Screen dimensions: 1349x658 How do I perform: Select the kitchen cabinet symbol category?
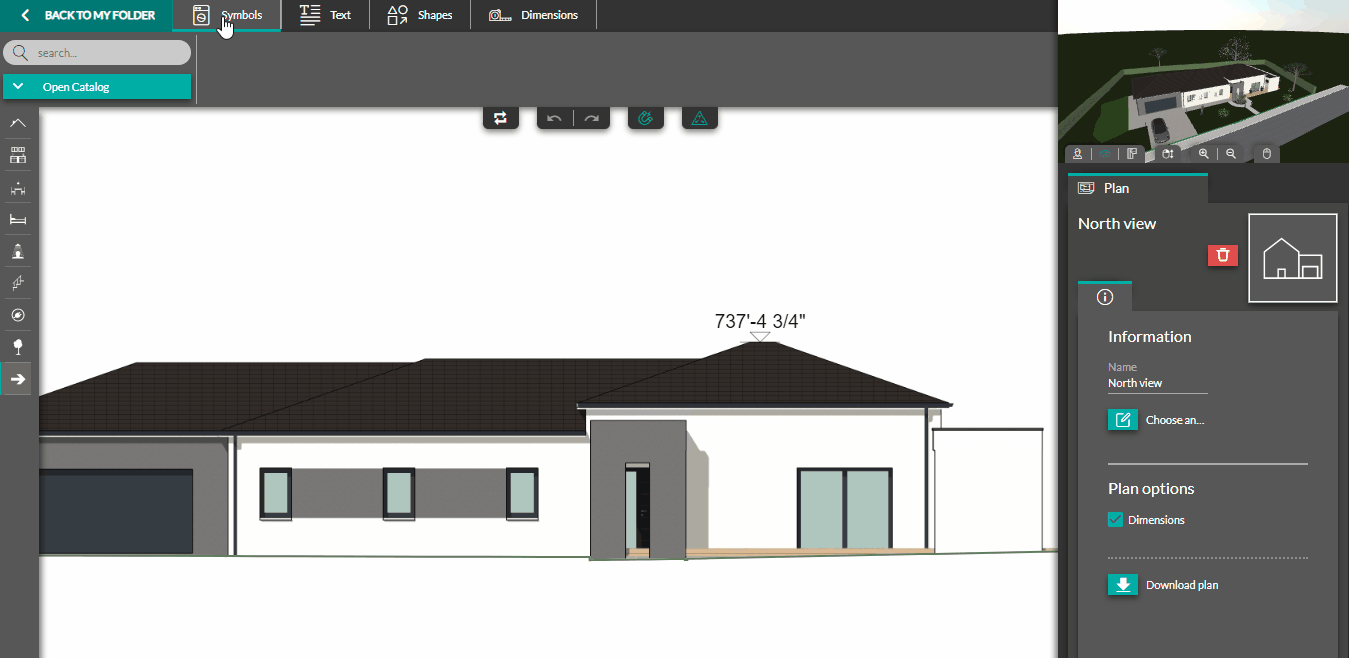17,155
